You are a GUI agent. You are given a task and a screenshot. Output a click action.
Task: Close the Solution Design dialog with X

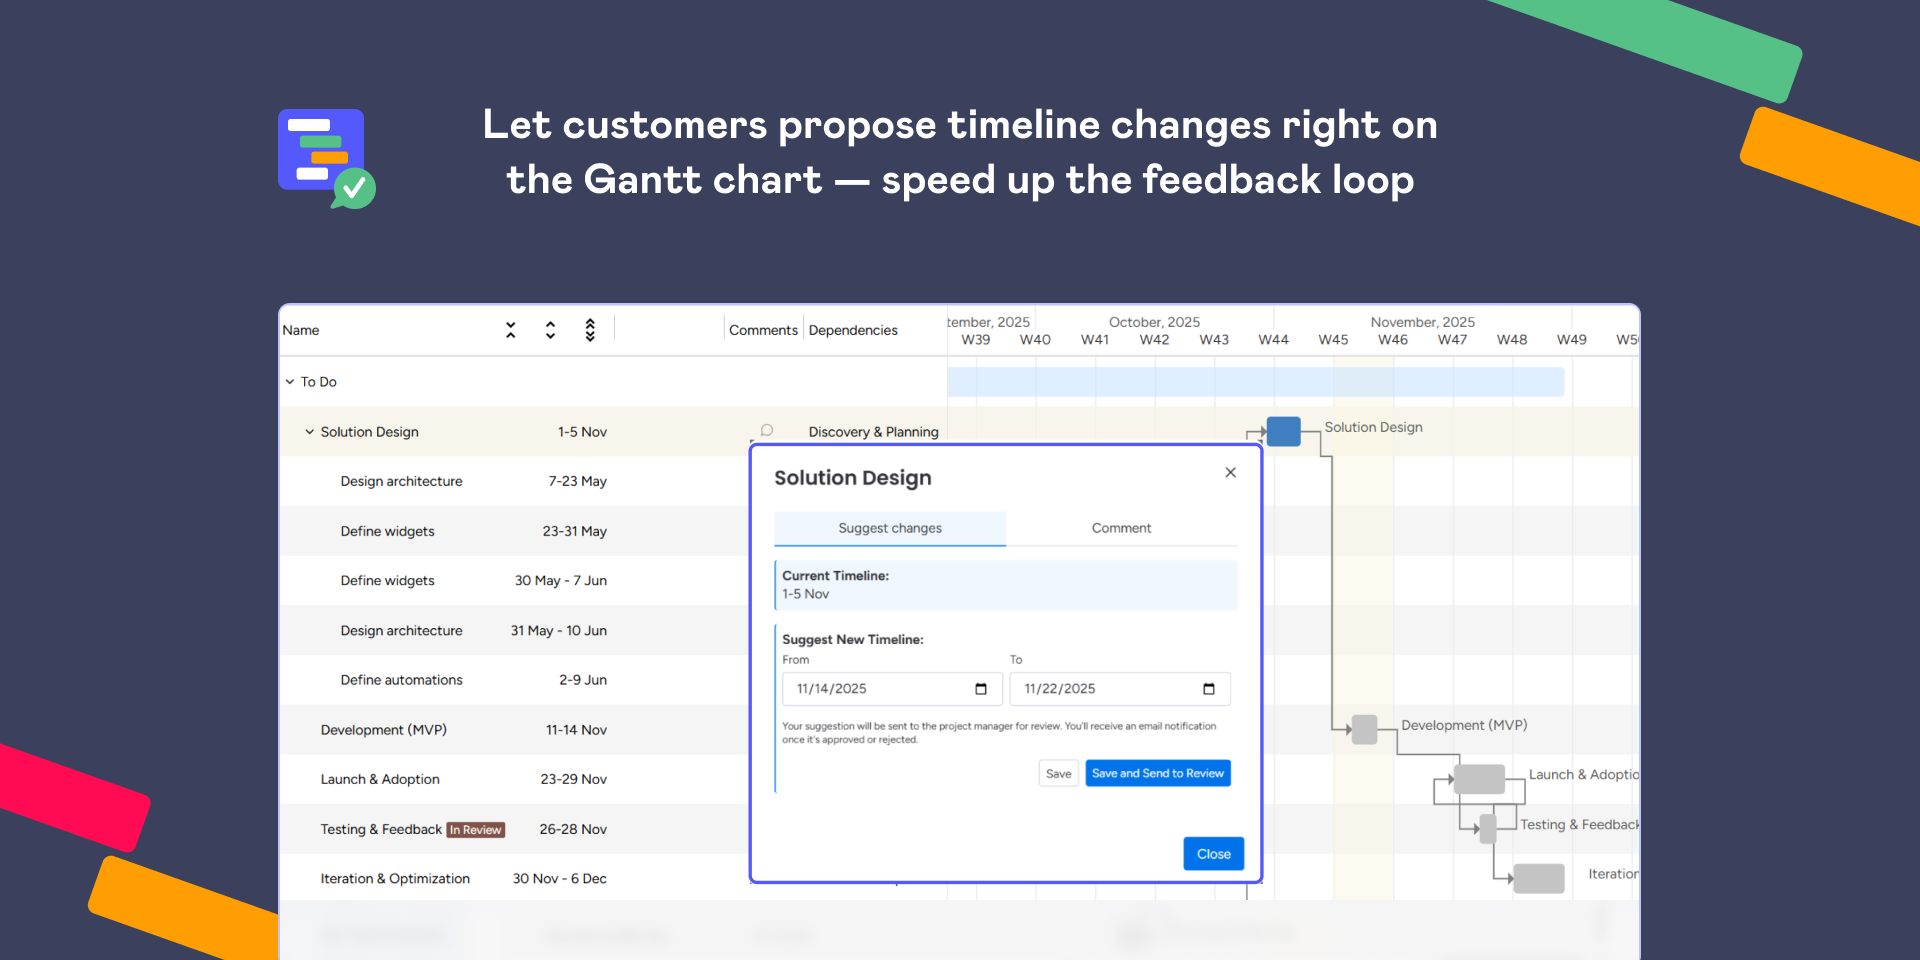1230,473
